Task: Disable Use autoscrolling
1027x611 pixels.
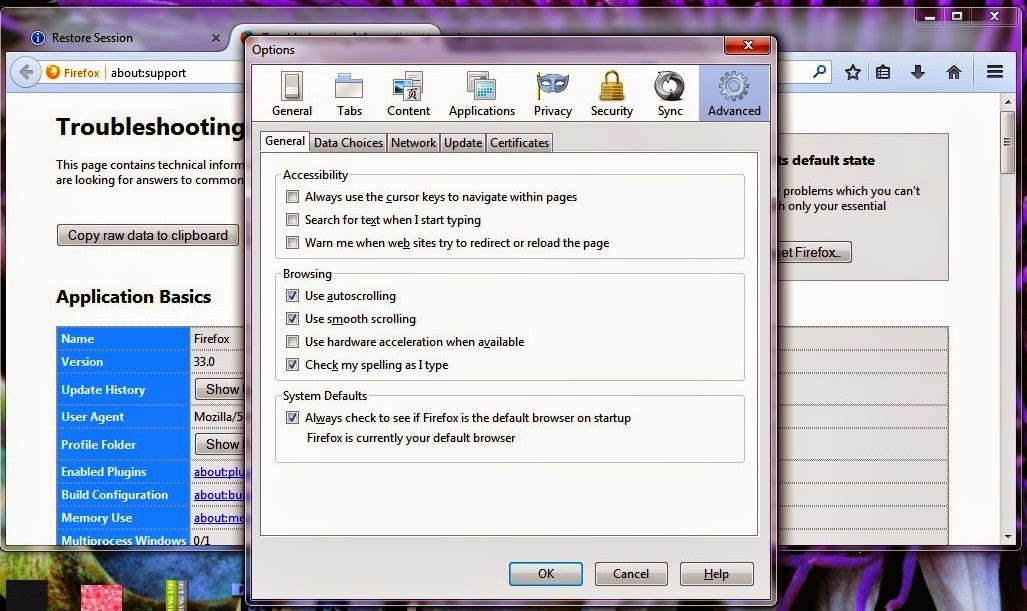Action: (x=292, y=295)
